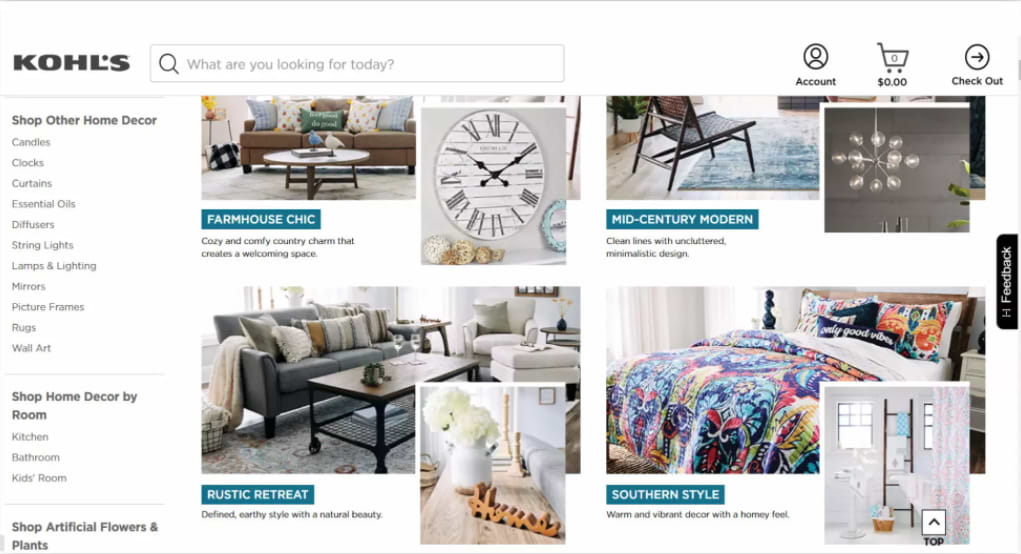
Task: Choose the Wall Art sidebar link
Action: click(31, 348)
